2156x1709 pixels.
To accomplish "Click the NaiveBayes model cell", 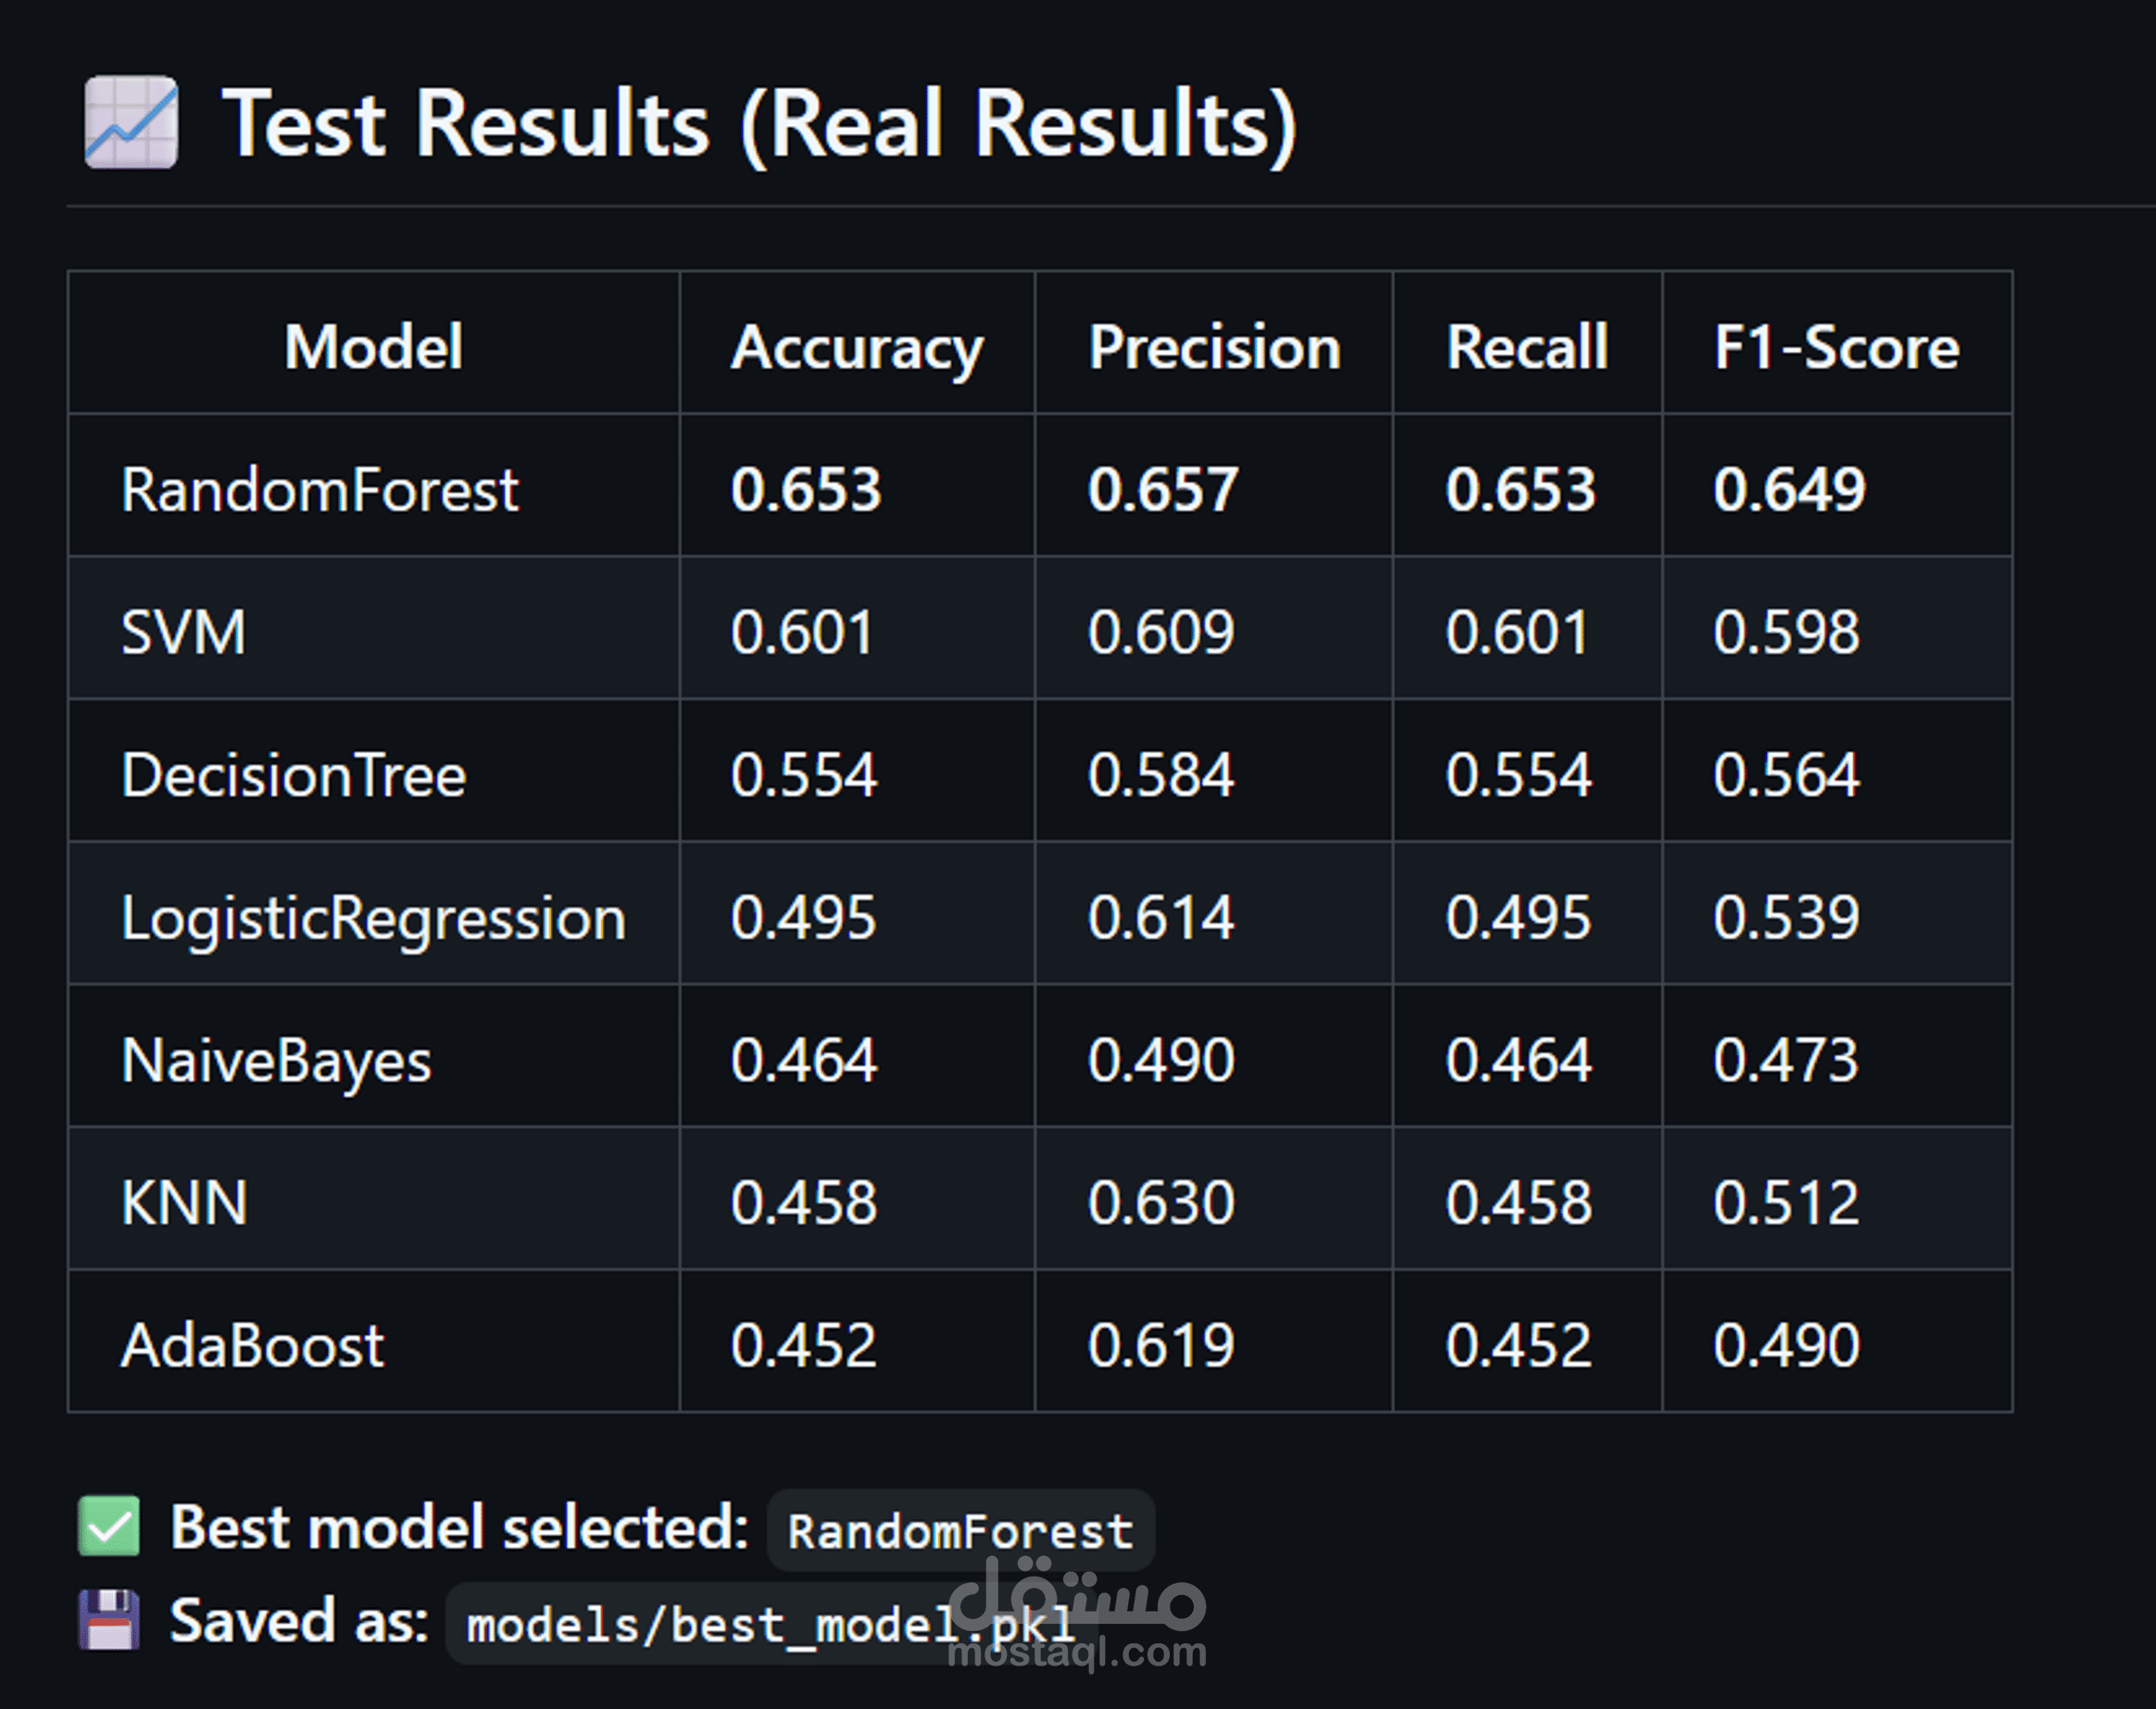I will point(276,1060).
